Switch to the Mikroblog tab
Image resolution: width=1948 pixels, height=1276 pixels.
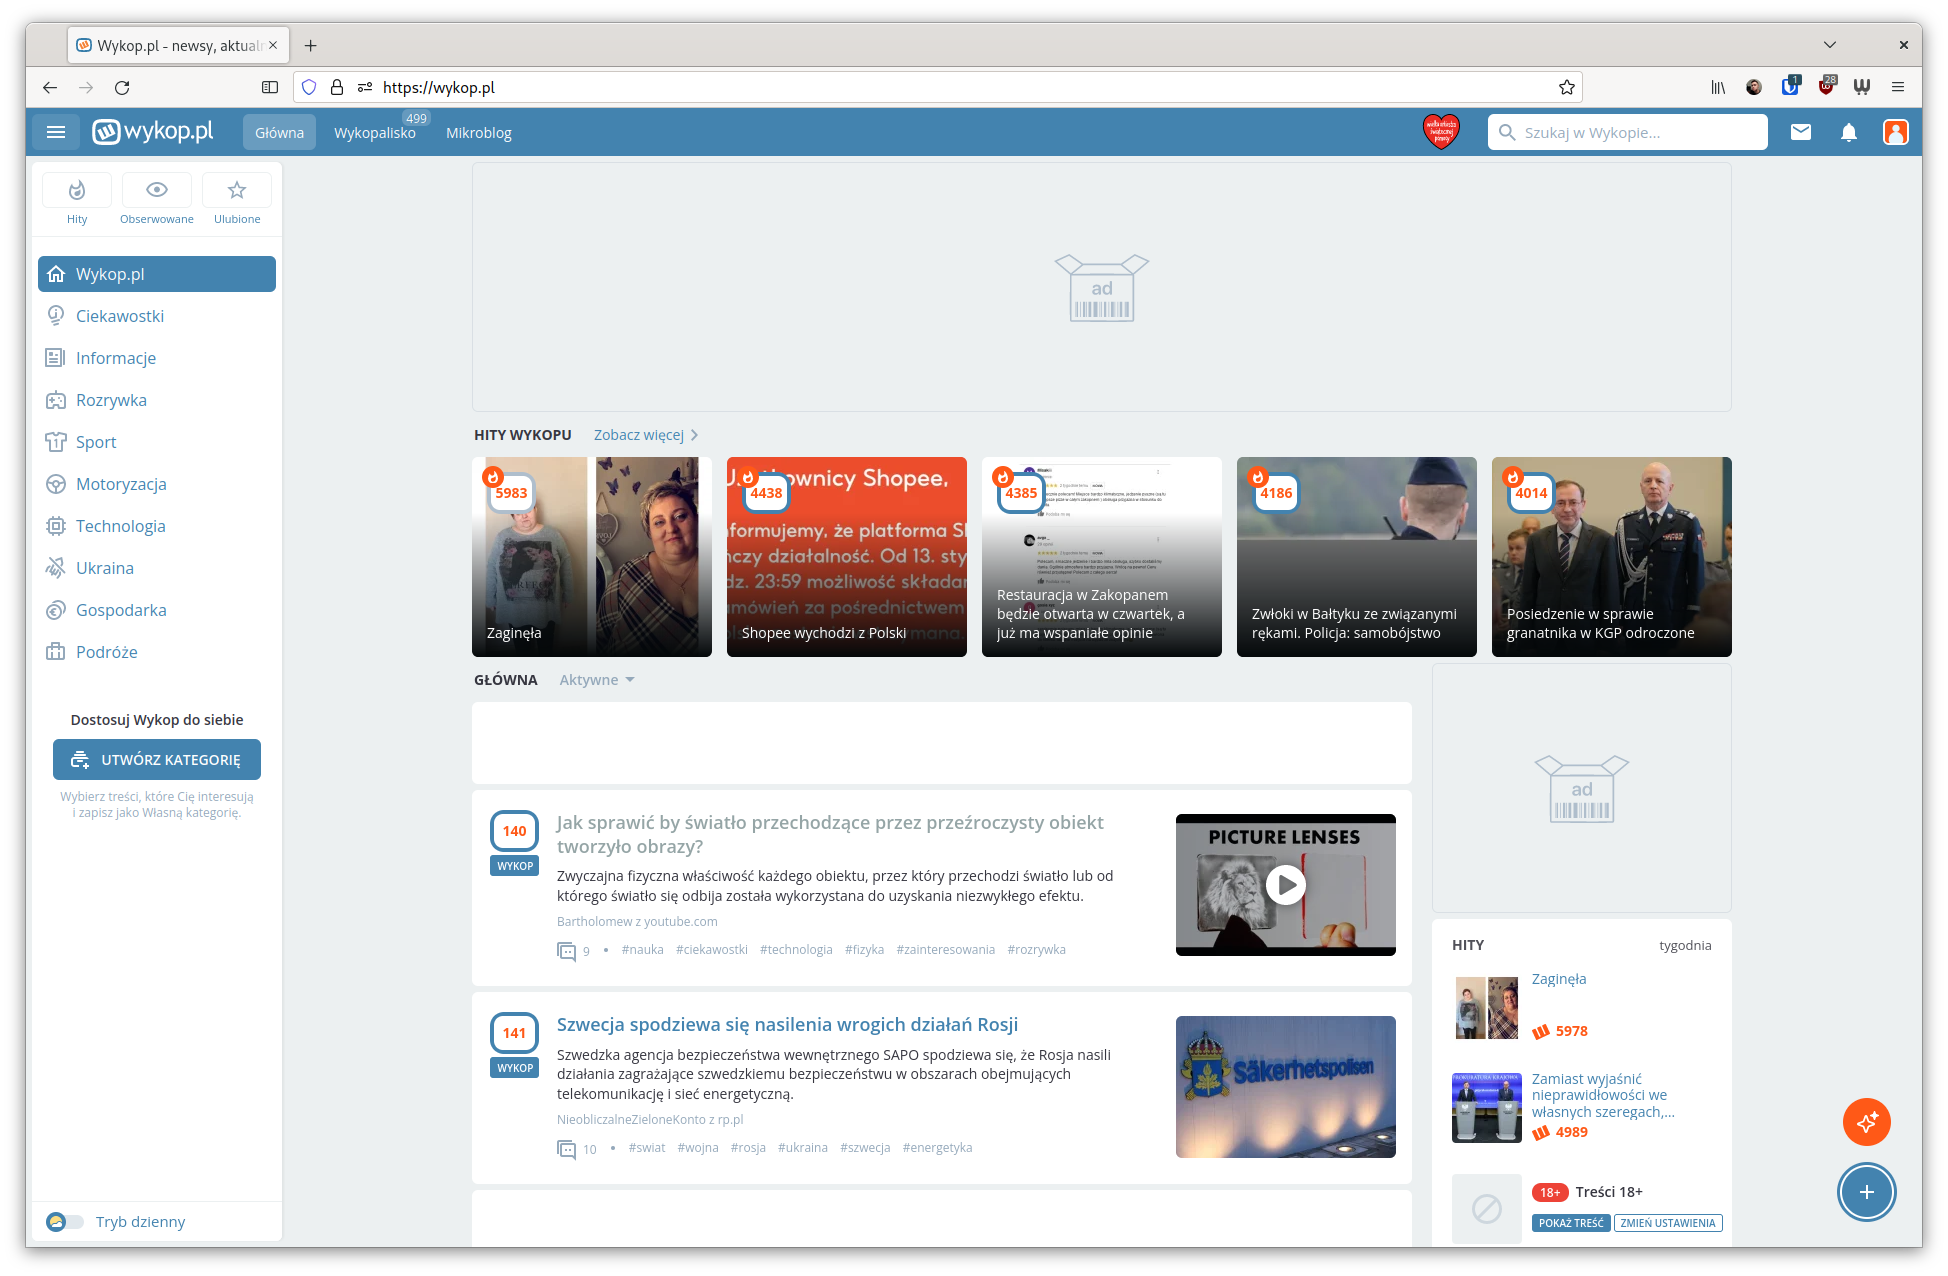pos(478,133)
